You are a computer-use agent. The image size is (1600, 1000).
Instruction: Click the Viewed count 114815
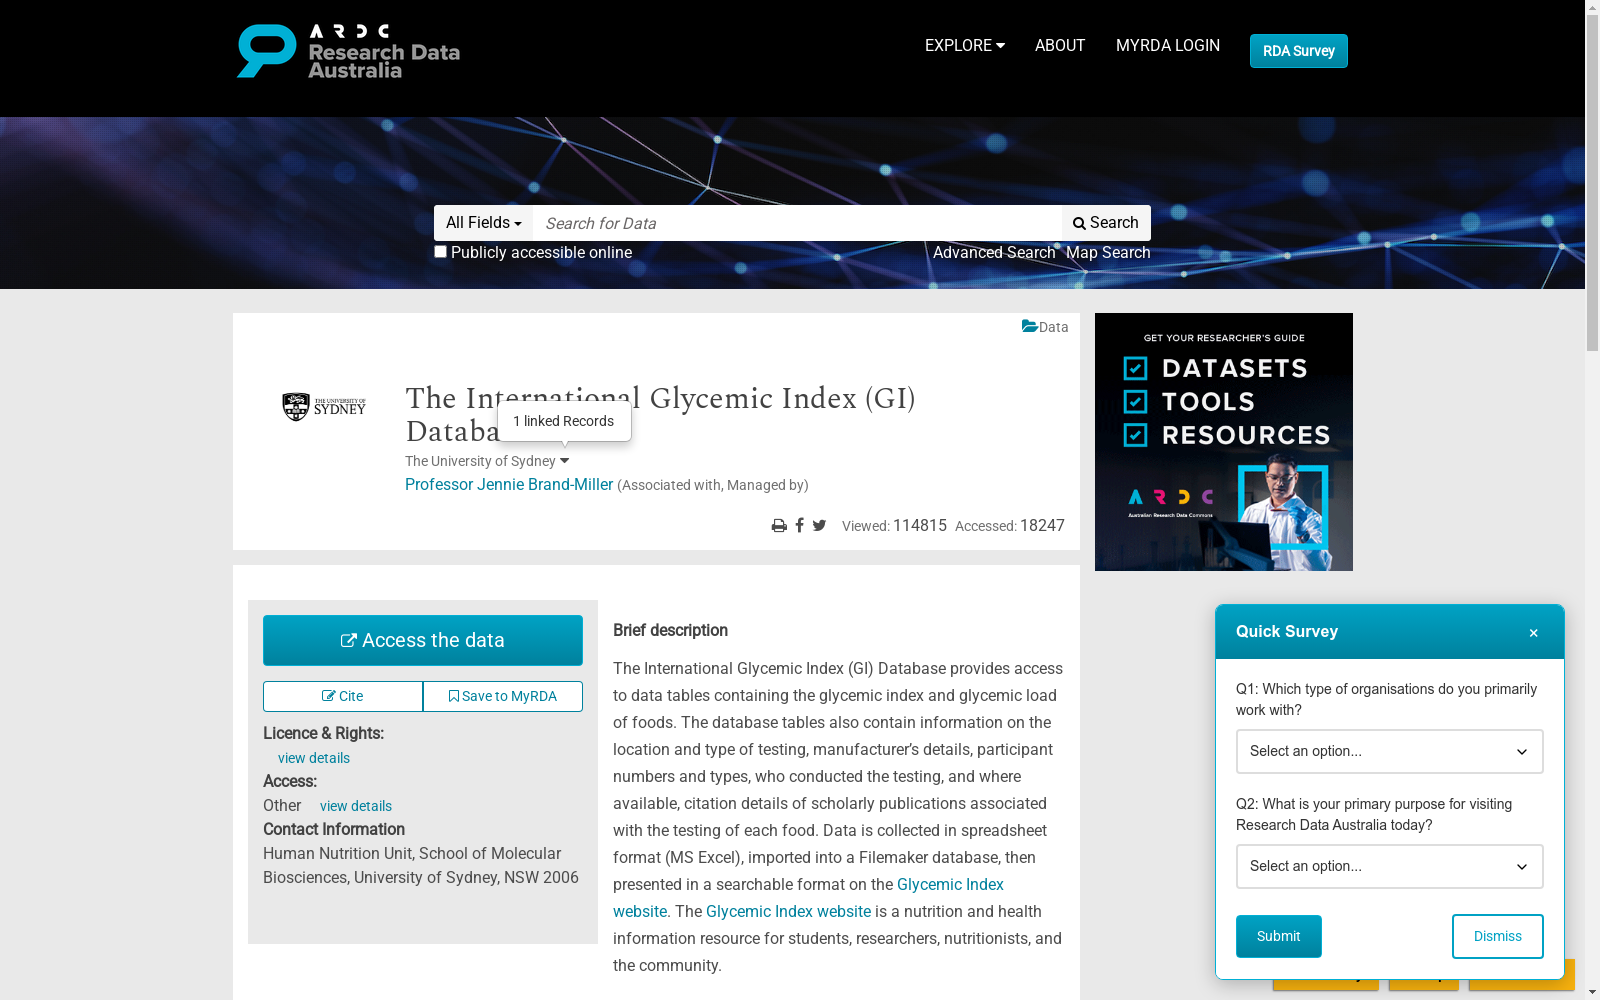(920, 525)
